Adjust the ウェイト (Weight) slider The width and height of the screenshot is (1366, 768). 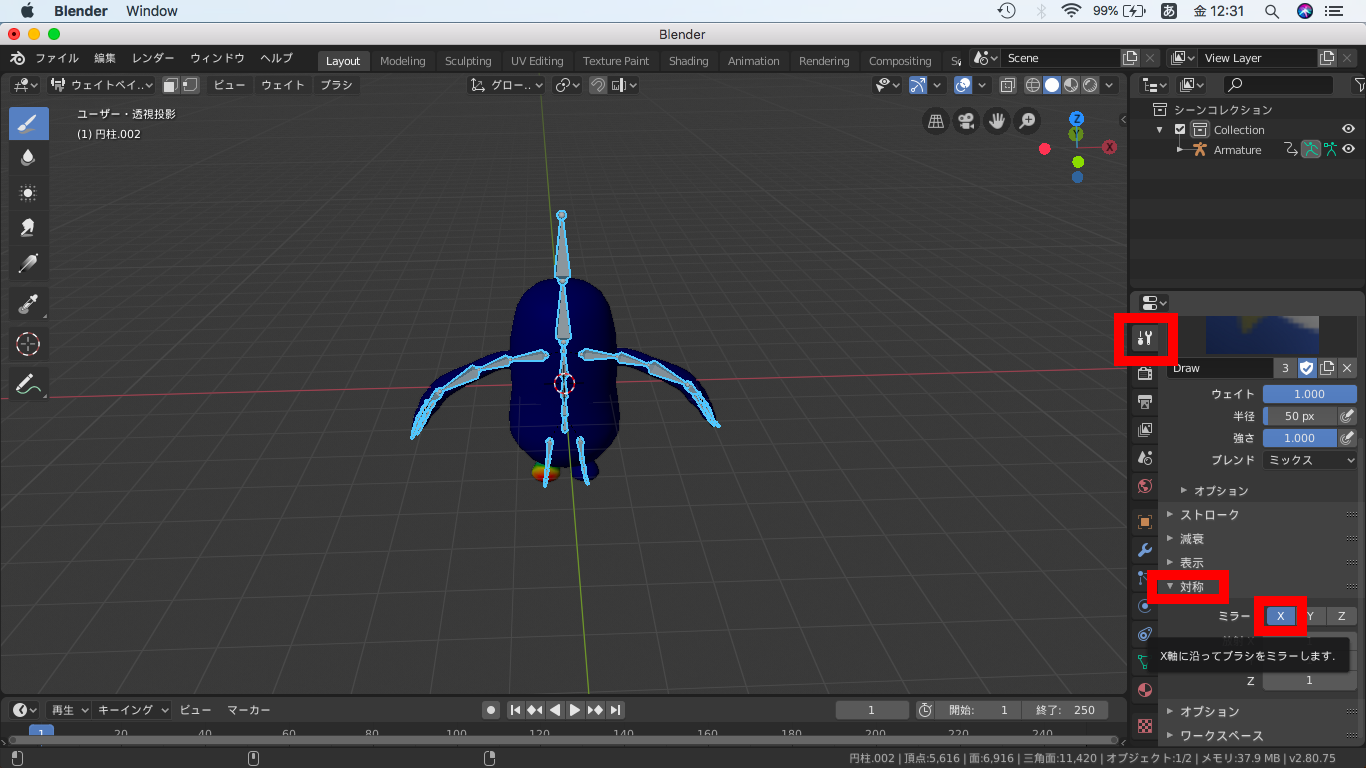click(1309, 394)
